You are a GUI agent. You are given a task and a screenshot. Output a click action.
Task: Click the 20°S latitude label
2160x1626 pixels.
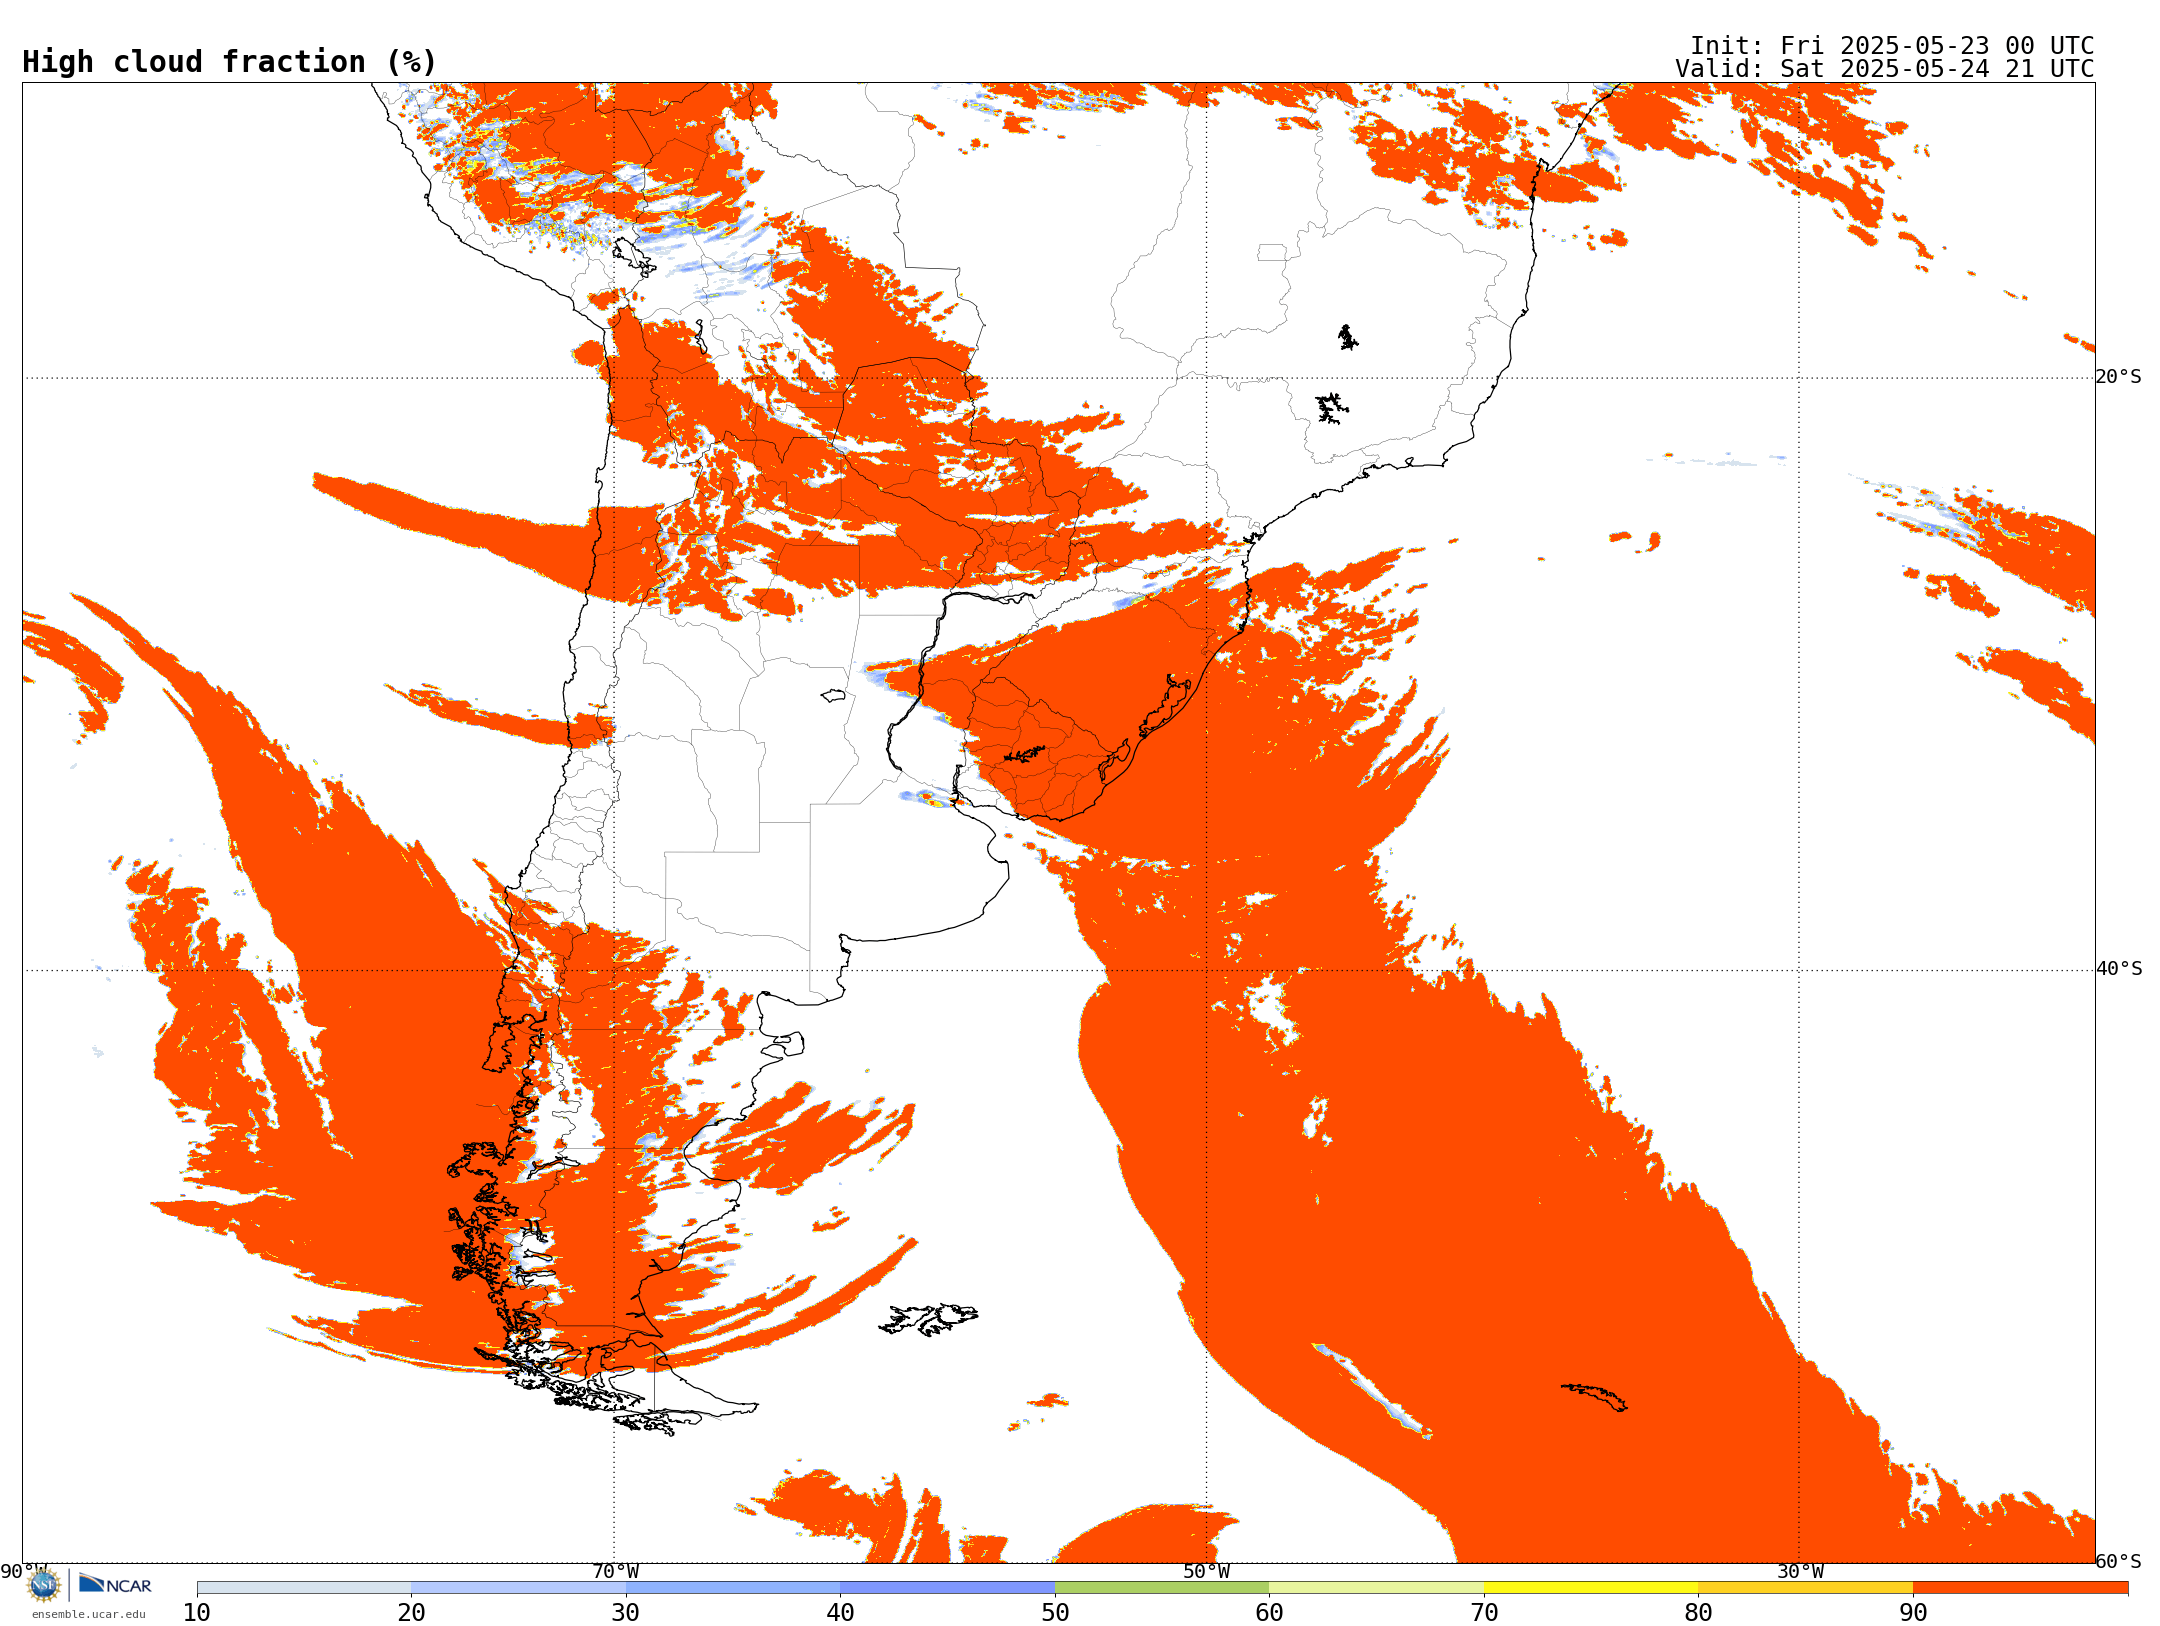(x=2119, y=377)
